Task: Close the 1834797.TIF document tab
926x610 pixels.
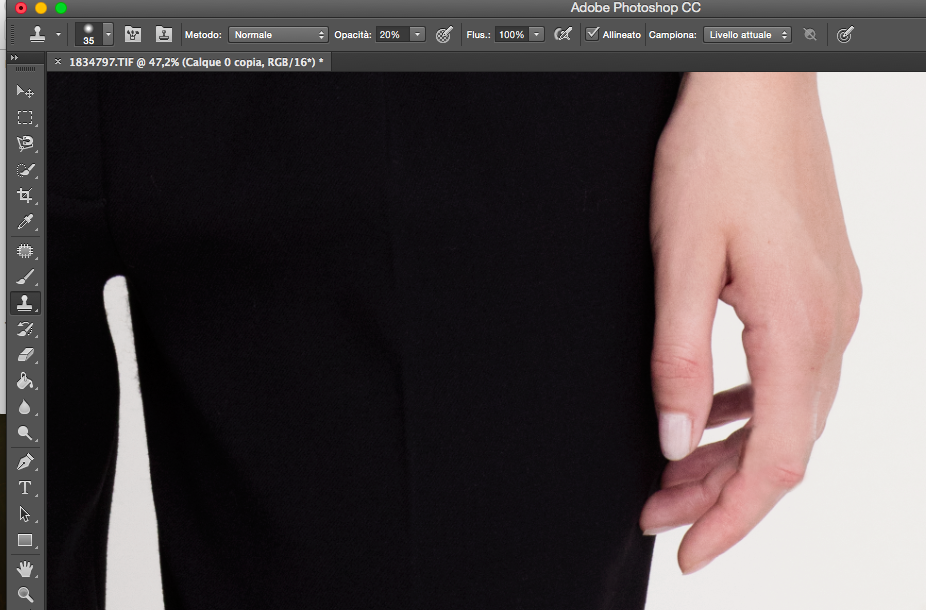Action: (58, 62)
